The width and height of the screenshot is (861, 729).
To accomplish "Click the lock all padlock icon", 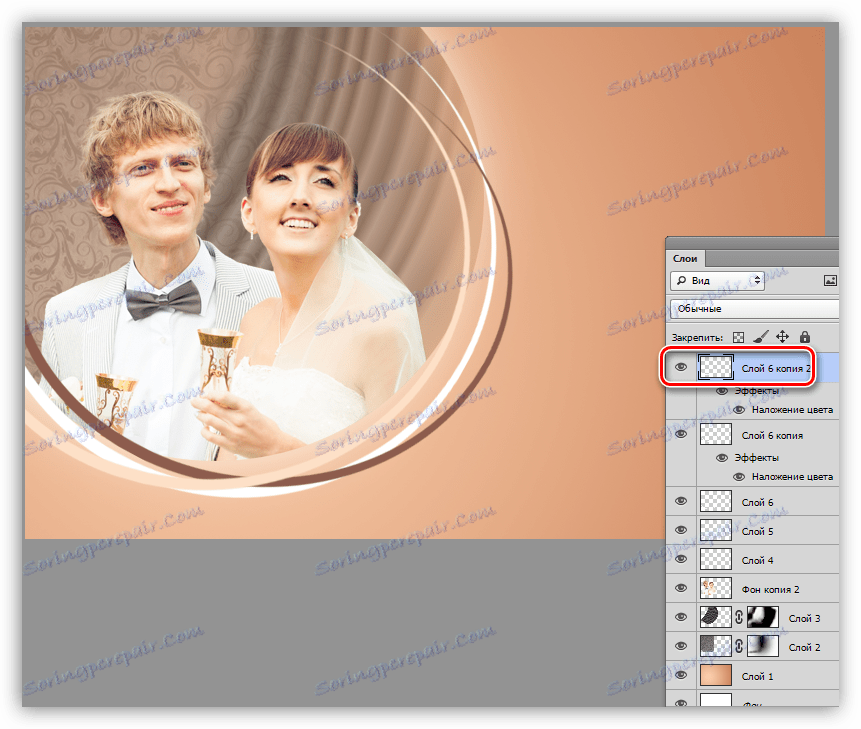I will coord(805,337).
